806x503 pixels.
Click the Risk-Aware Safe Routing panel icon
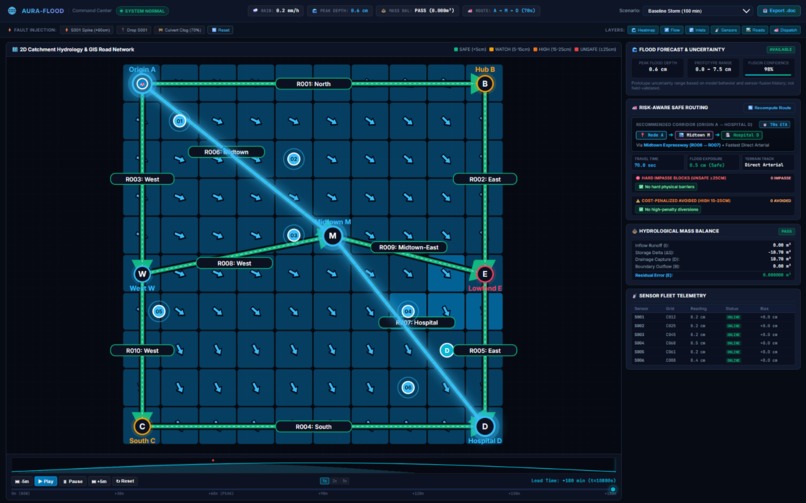coord(634,108)
